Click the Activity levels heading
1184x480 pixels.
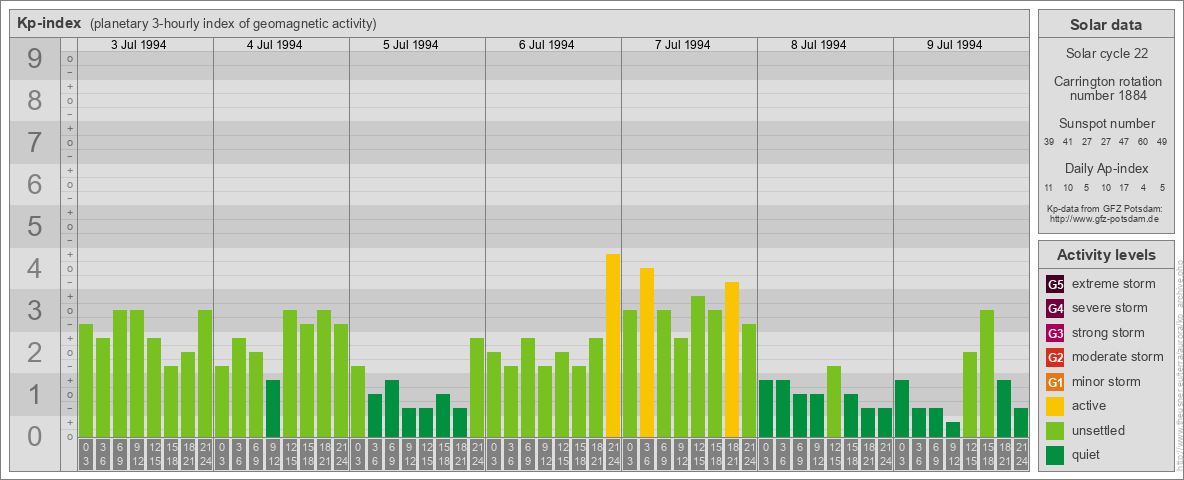coord(1106,255)
